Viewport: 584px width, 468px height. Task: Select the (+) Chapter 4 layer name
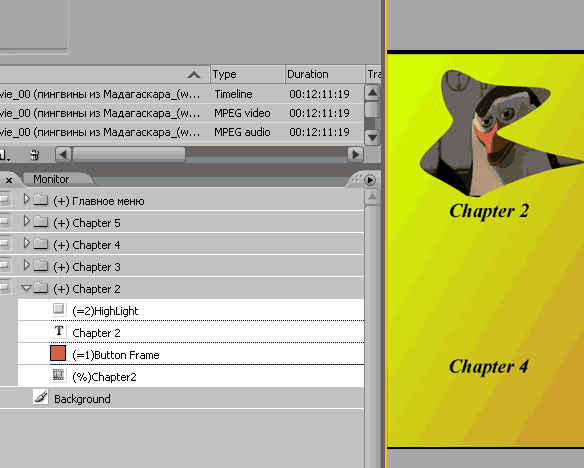[87, 245]
